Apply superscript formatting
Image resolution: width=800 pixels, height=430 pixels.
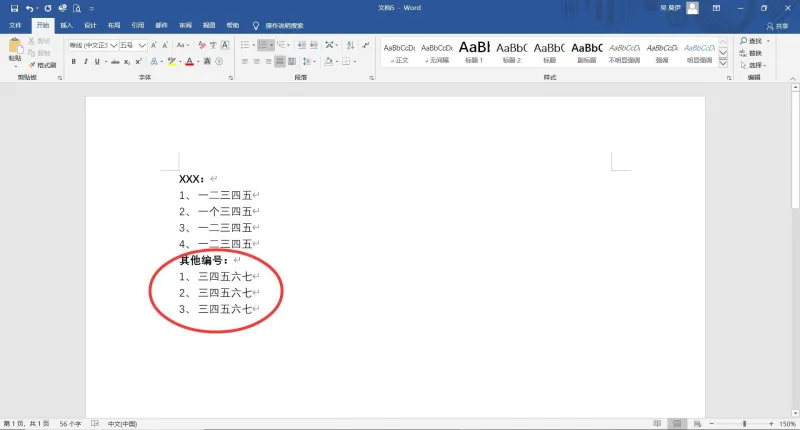point(138,62)
